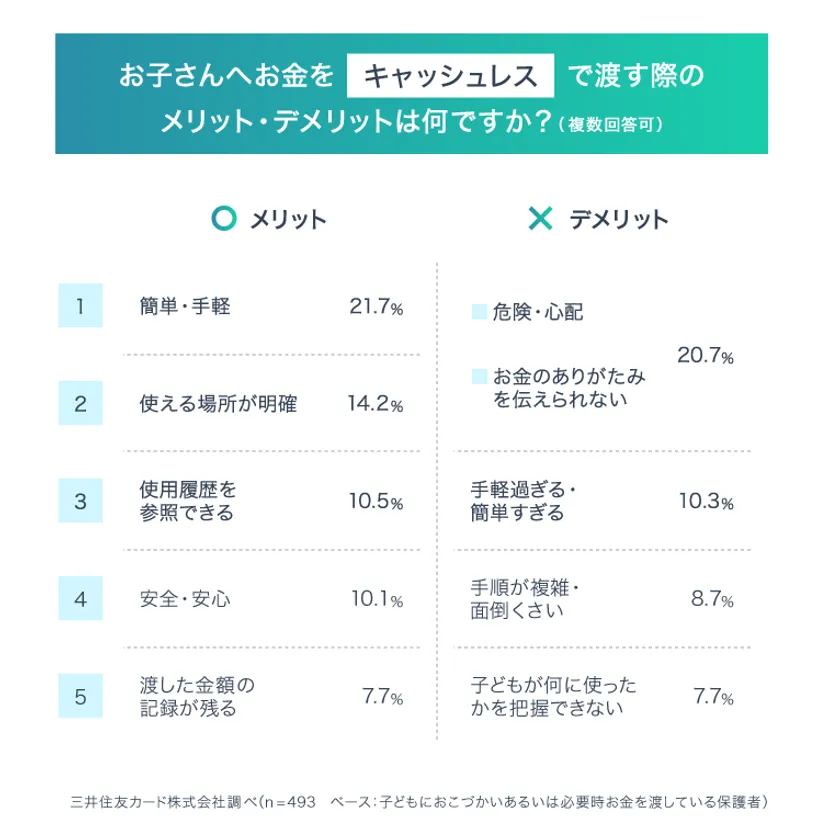Click the 使用履歴を参照できる merit item
822x840 pixels.
[188, 502]
